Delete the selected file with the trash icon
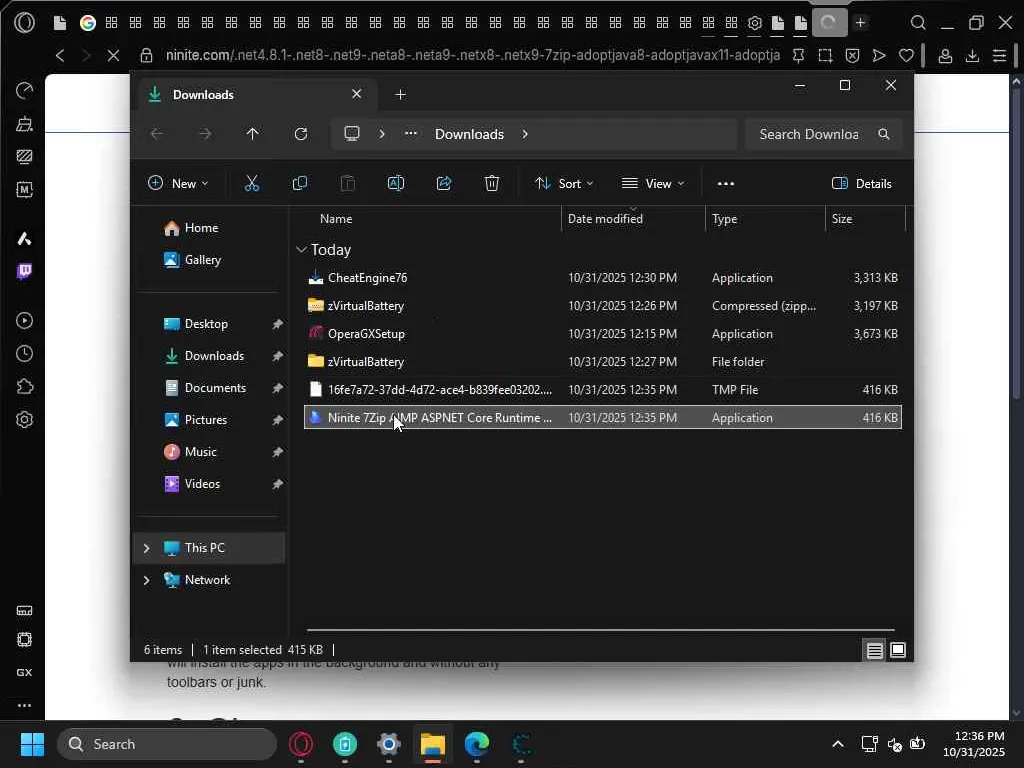 492,184
